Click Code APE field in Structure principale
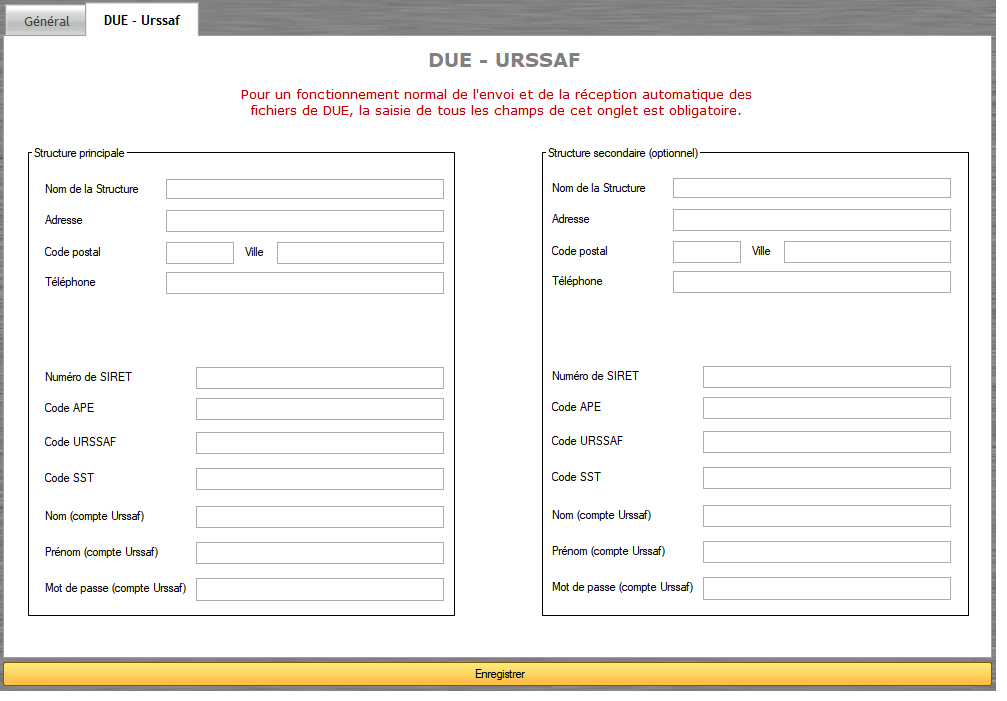Image resolution: width=1007 pixels, height=701 pixels. point(320,408)
